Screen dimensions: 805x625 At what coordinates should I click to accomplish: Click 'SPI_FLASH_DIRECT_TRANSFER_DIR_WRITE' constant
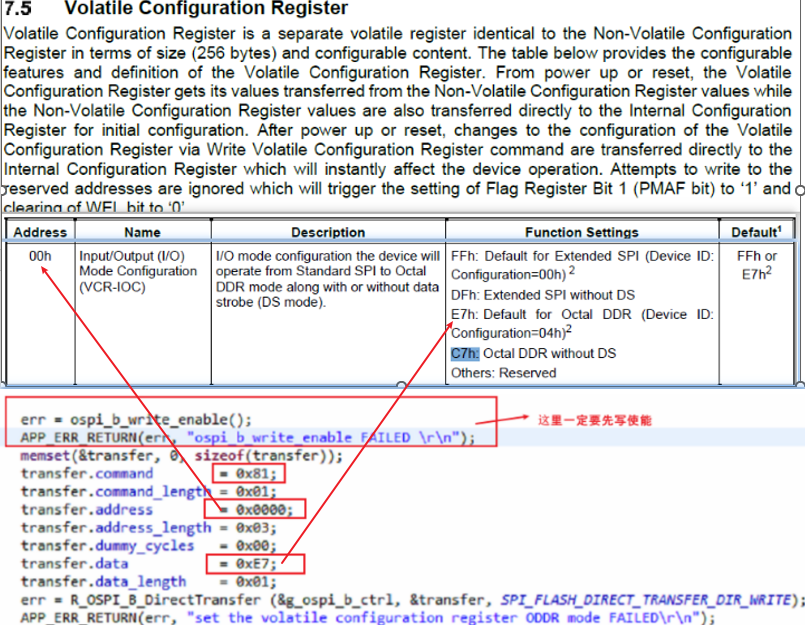646,599
